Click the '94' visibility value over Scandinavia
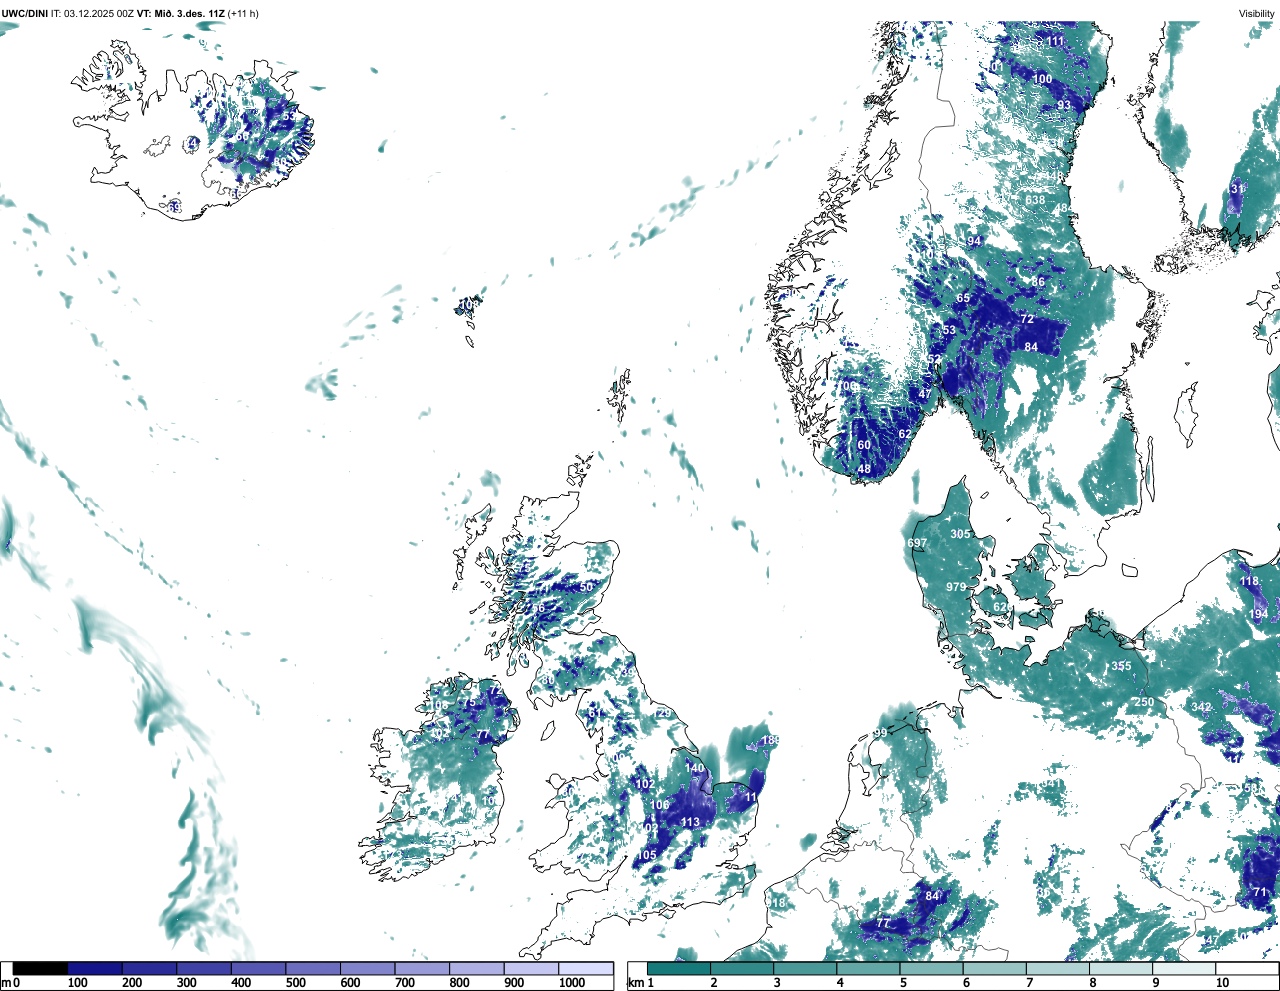This screenshot has height=991, width=1280. [x=974, y=241]
